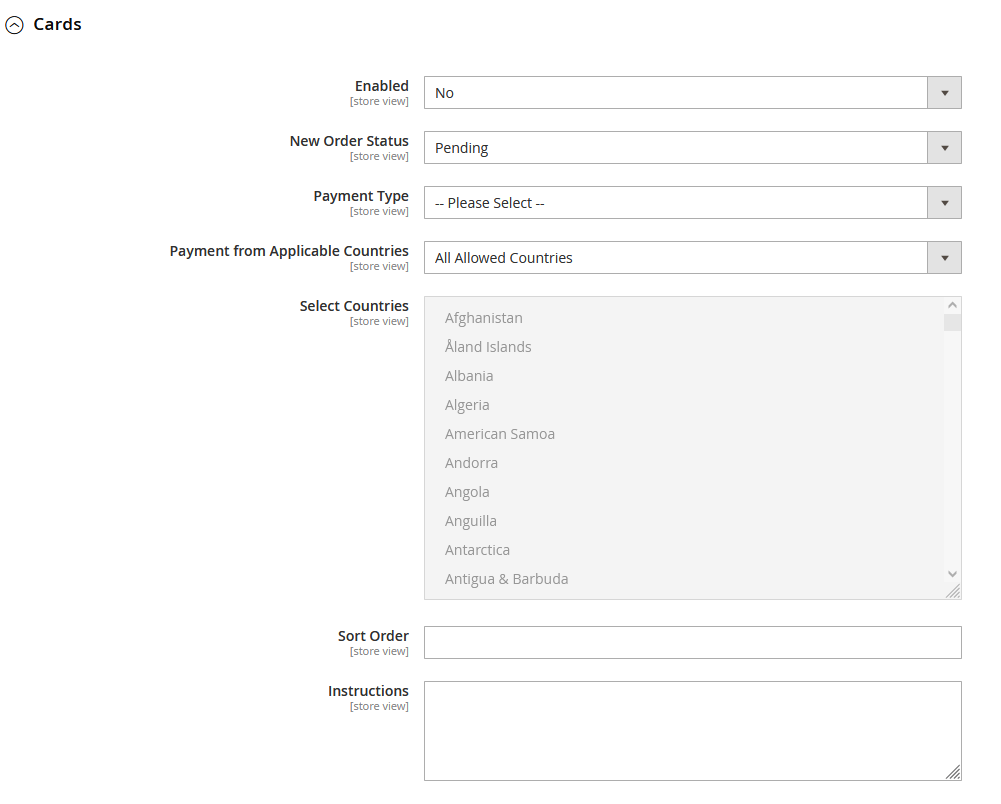Select Andorra in the countries list
The width and height of the screenshot is (1001, 804).
point(471,463)
